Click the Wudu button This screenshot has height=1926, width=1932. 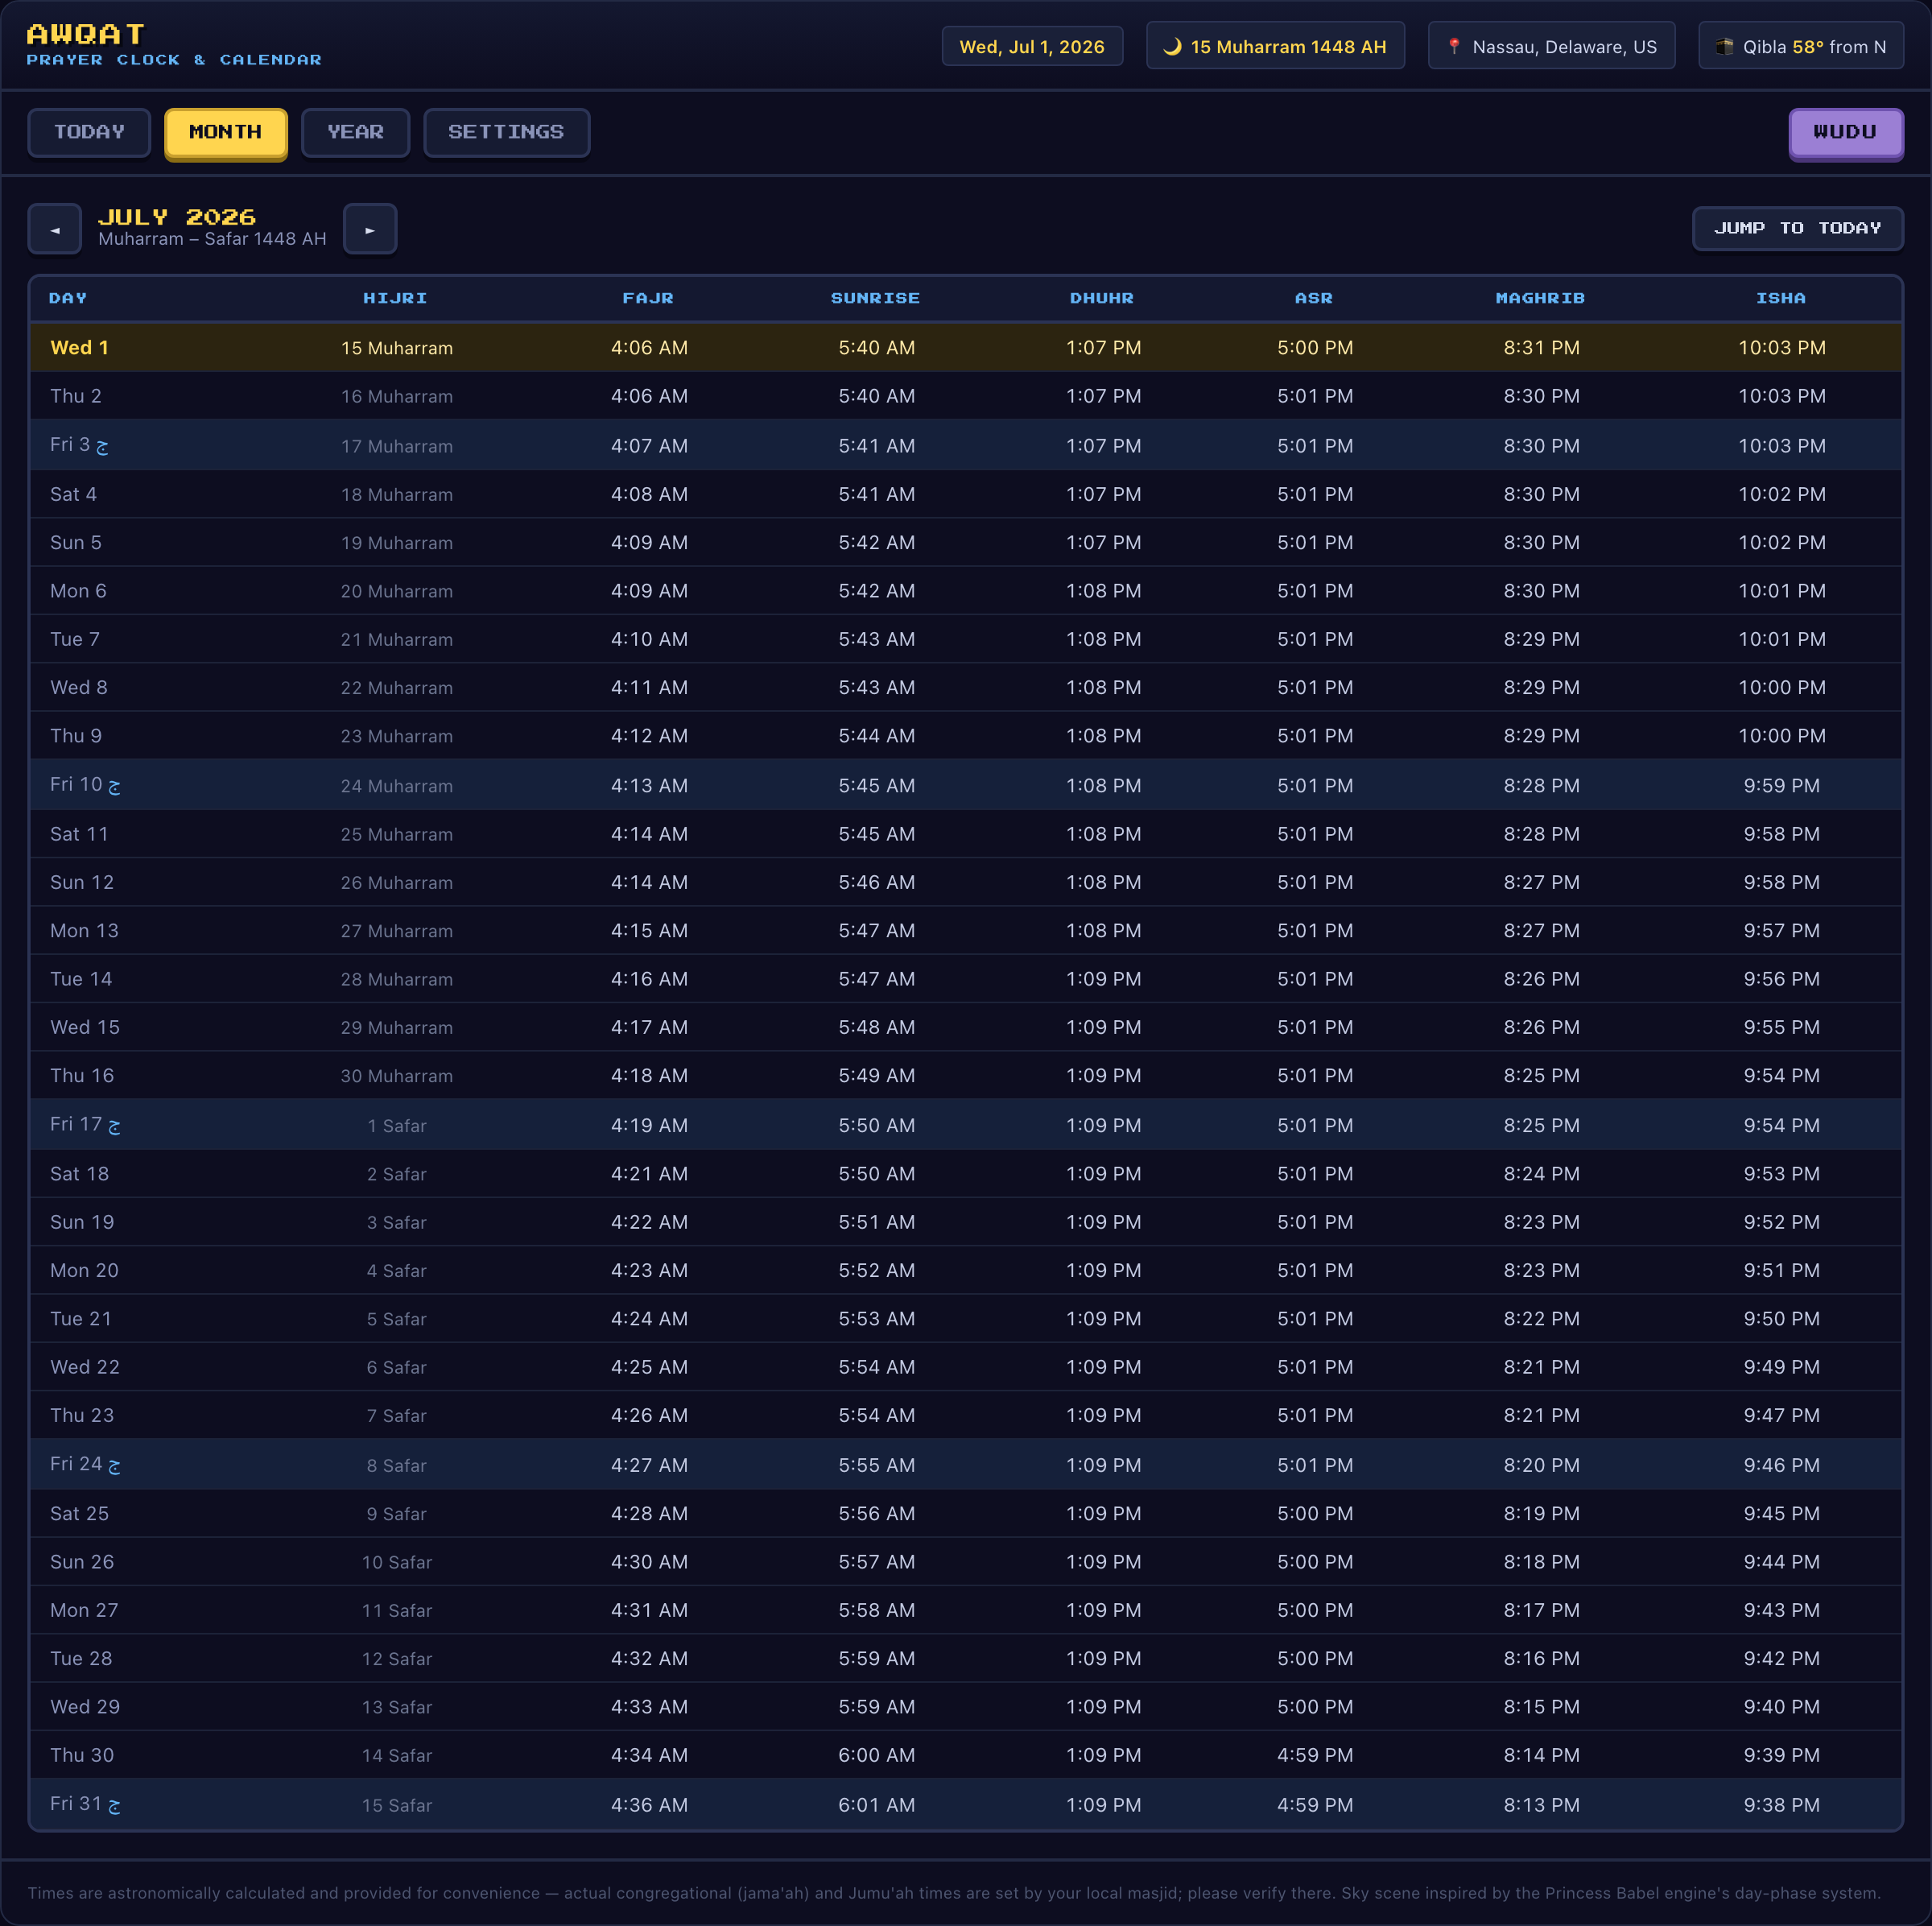(x=1845, y=132)
